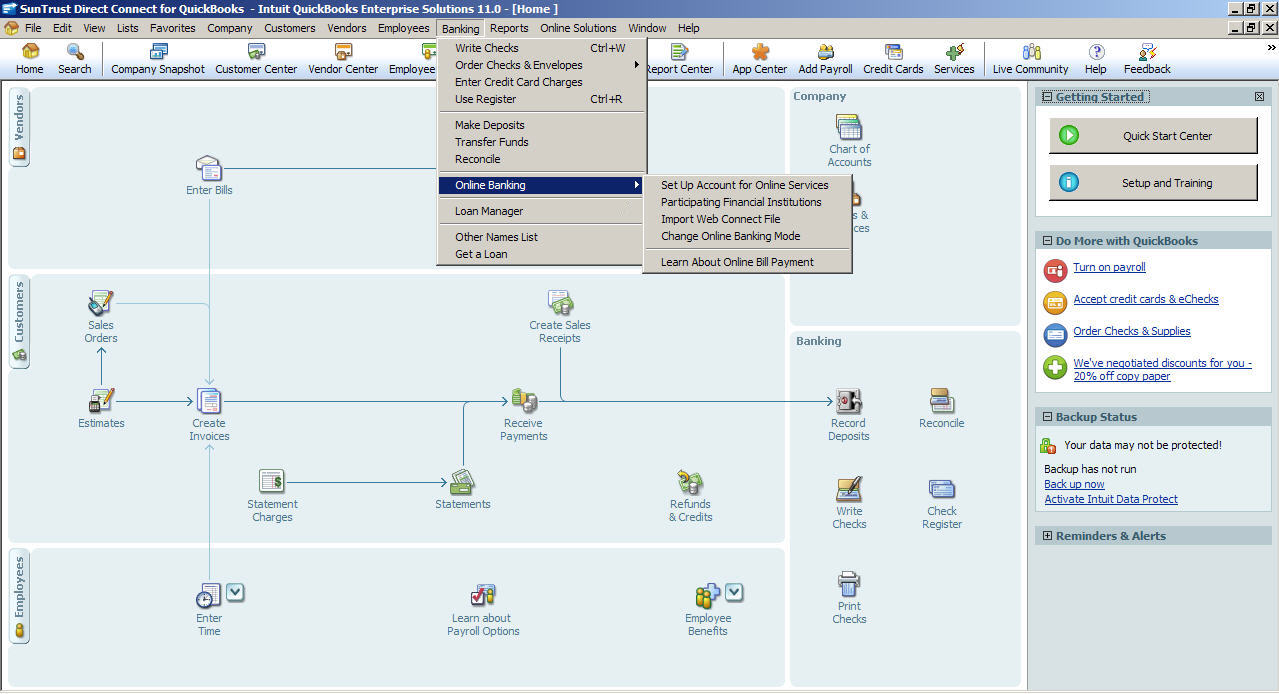Click the Employees side tab
This screenshot has width=1279, height=694.
pos(19,597)
